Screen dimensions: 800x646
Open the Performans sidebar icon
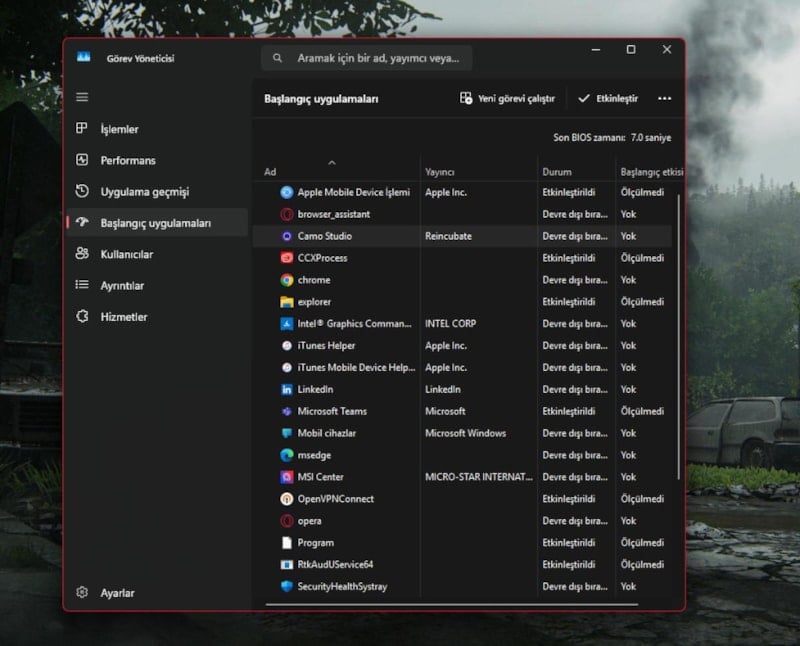(x=82, y=160)
